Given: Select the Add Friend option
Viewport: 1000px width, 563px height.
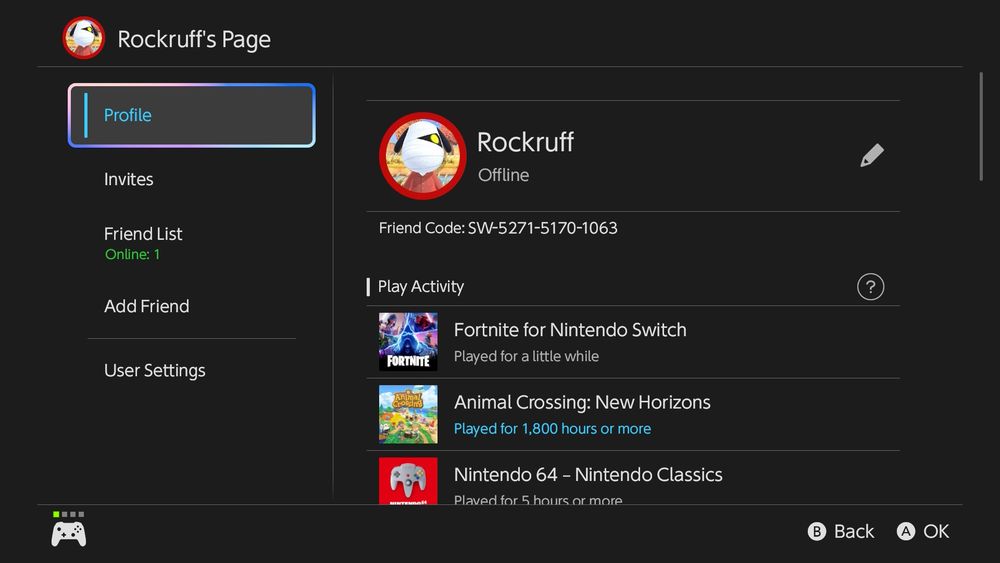Looking at the screenshot, I should [147, 306].
